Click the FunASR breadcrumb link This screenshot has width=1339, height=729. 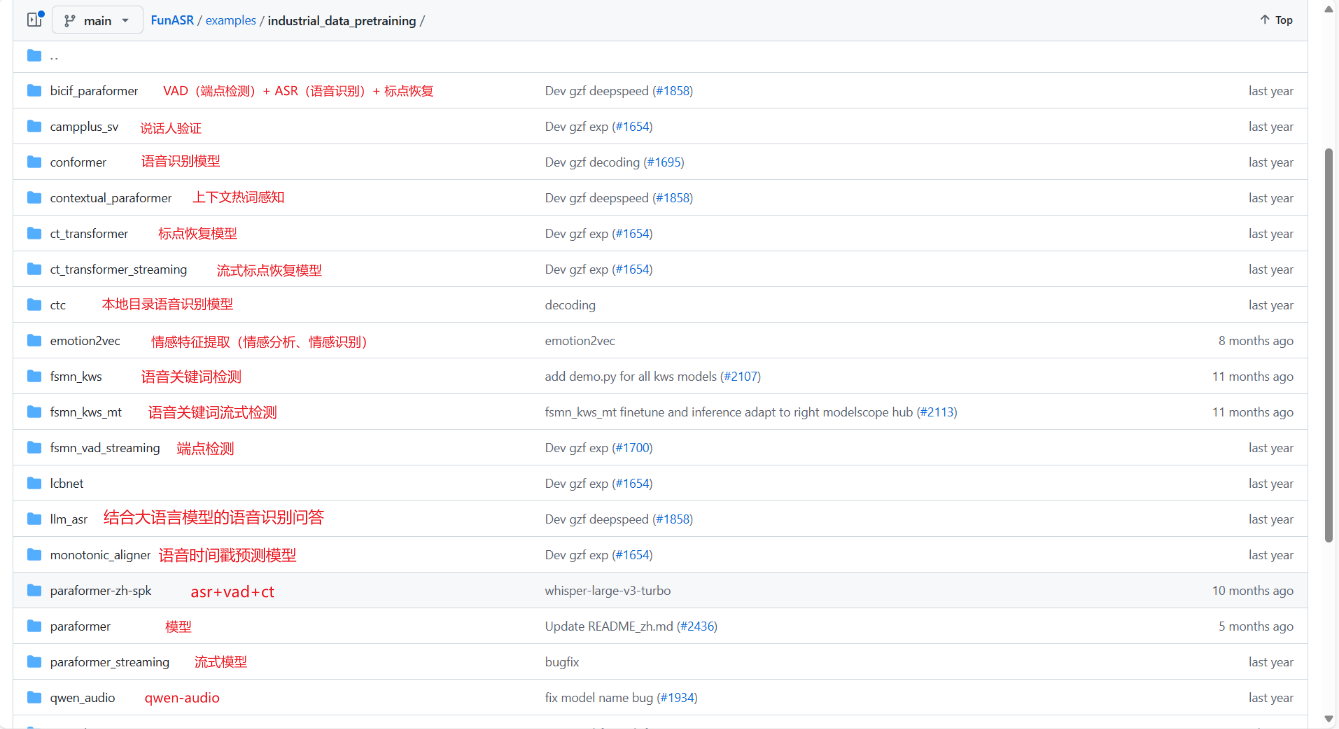pos(172,20)
